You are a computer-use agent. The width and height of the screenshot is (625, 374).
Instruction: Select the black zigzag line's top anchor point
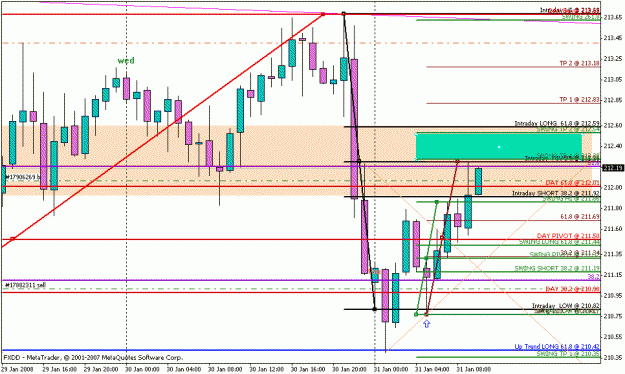344,14
